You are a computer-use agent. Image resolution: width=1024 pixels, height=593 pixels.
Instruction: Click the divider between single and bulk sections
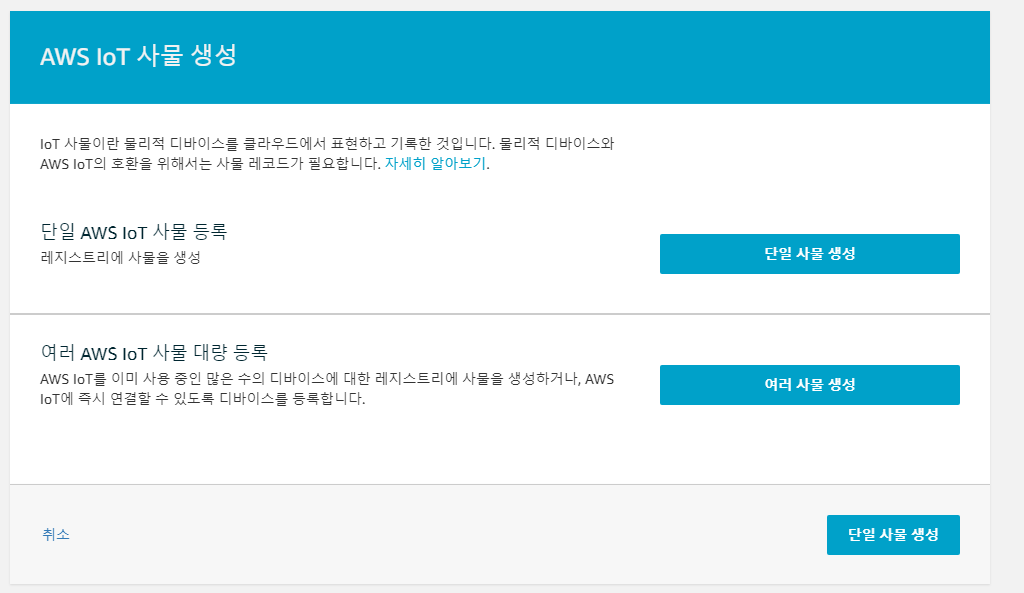point(500,314)
